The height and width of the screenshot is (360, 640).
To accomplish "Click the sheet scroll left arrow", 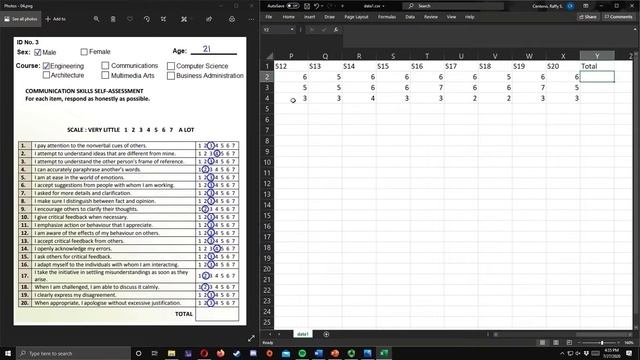I will 270,334.
